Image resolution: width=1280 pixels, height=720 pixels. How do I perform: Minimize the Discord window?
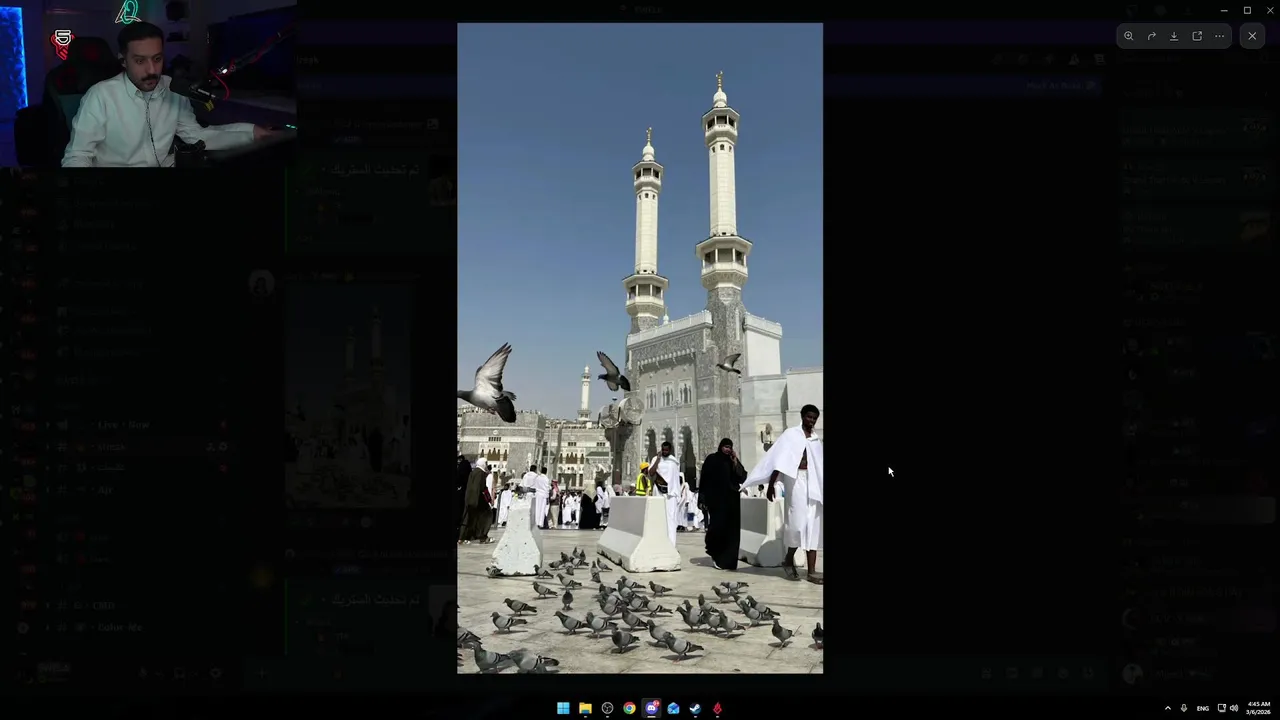coord(1223,10)
